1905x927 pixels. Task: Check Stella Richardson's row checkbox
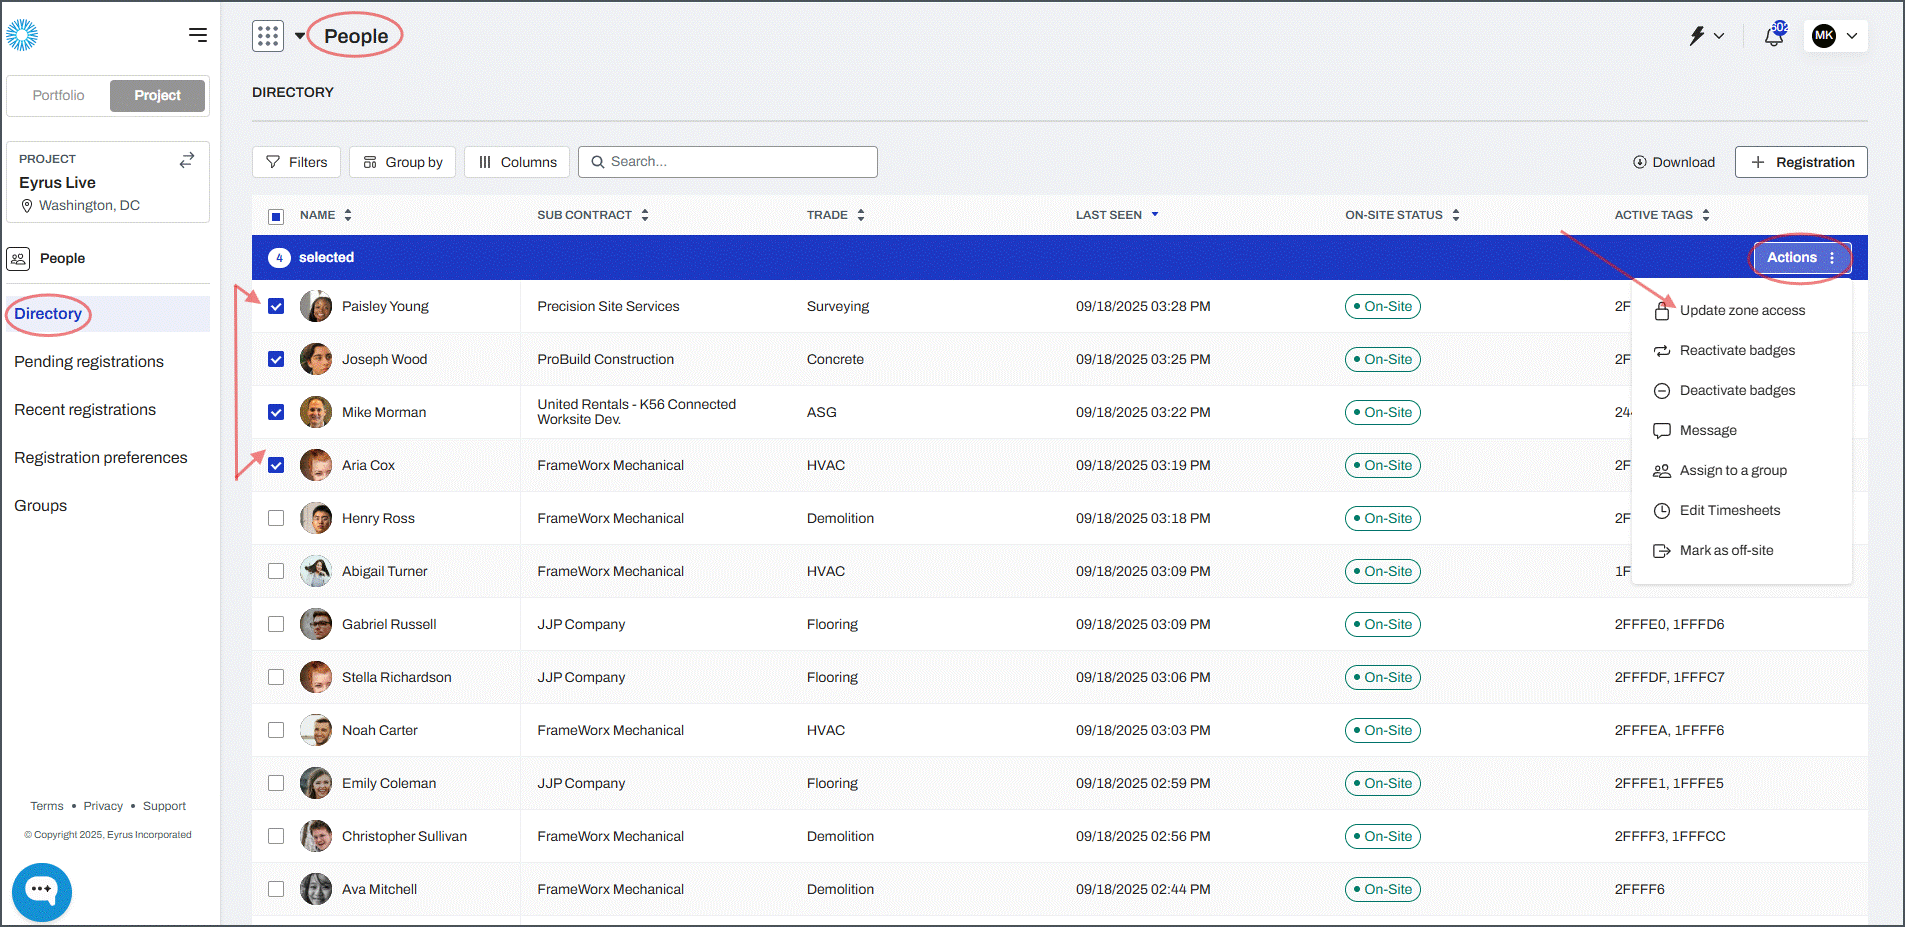tap(276, 677)
